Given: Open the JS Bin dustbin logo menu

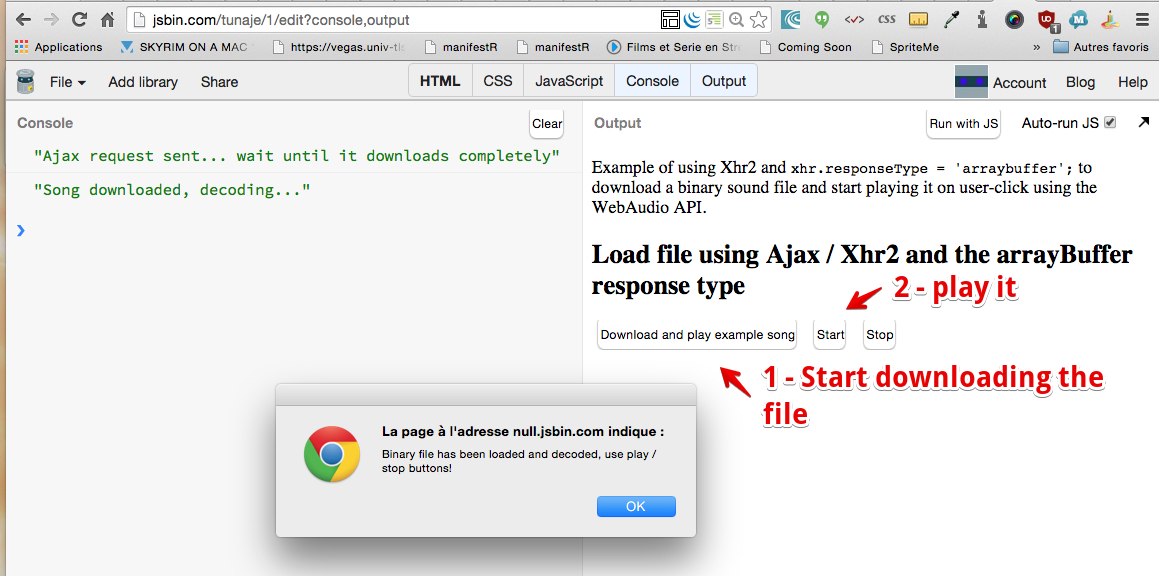Looking at the screenshot, I should coord(25,81).
